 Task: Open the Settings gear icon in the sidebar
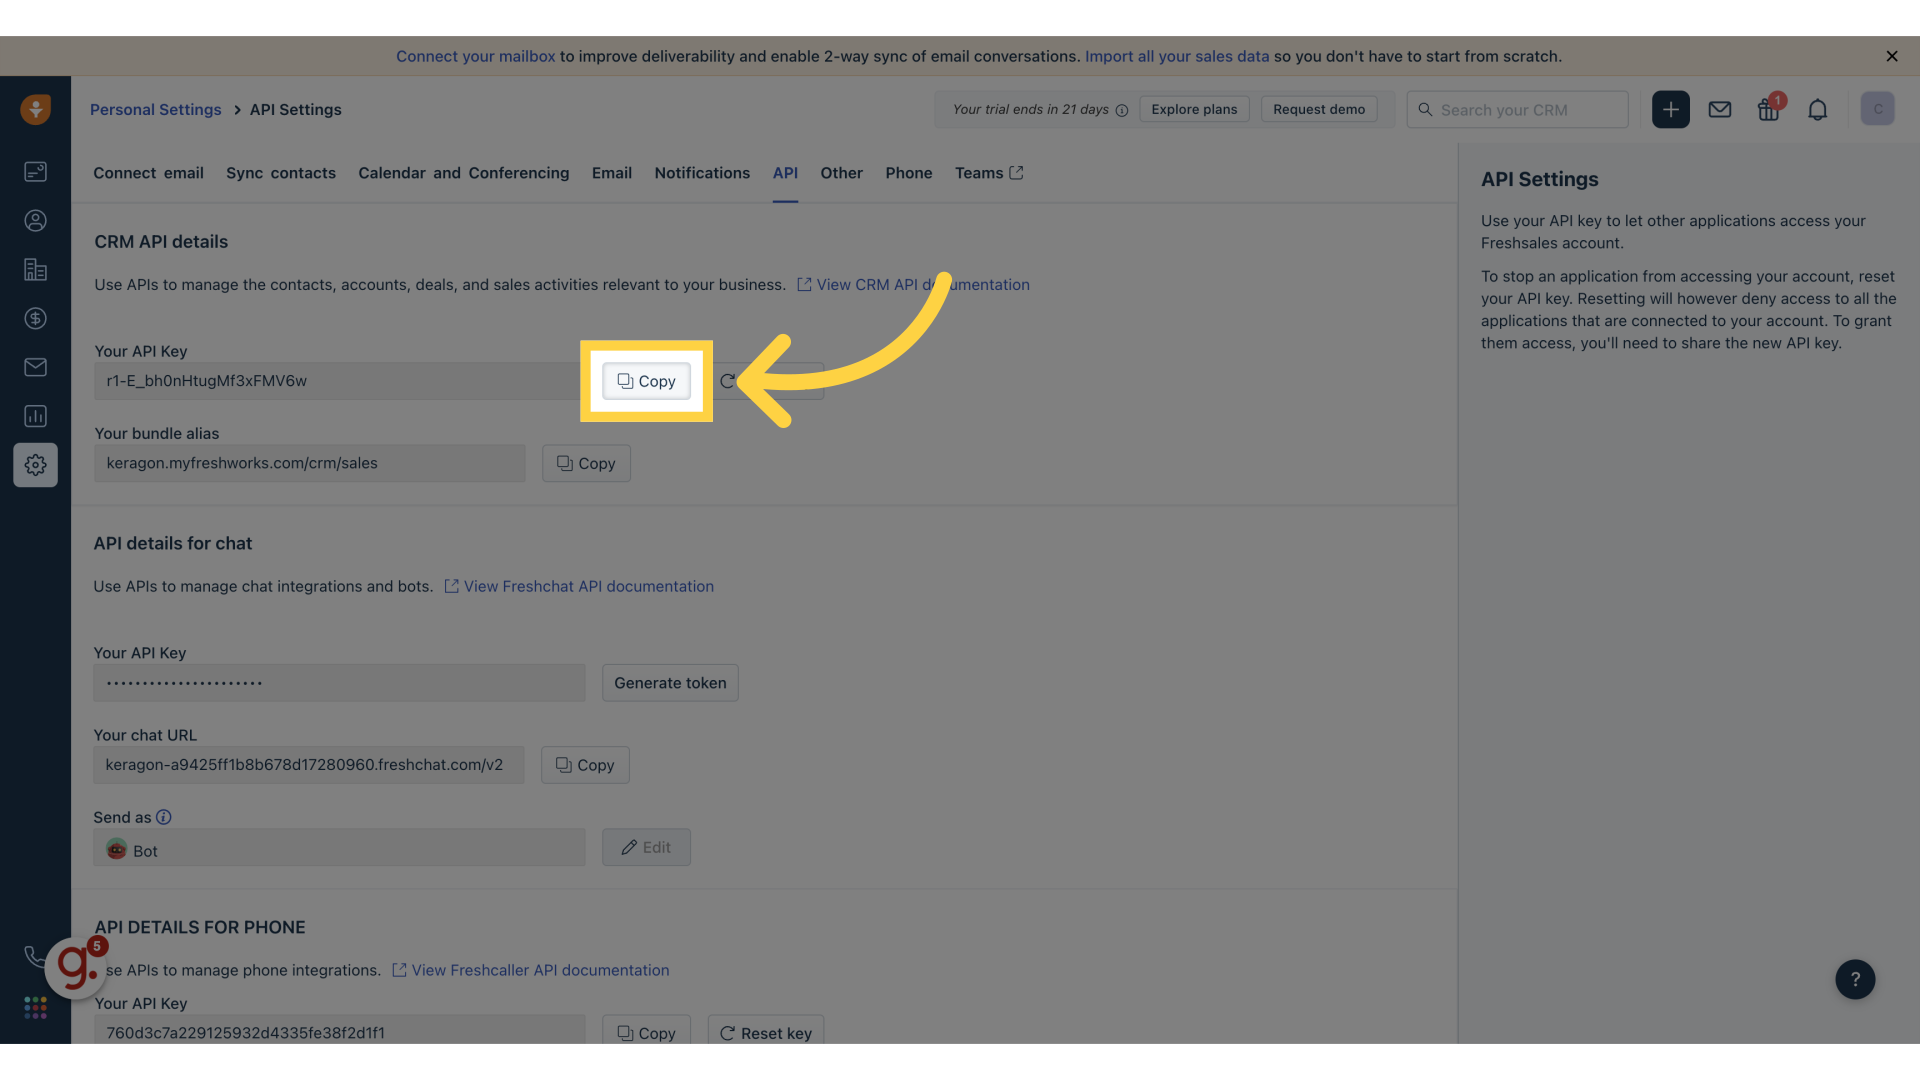click(x=35, y=465)
